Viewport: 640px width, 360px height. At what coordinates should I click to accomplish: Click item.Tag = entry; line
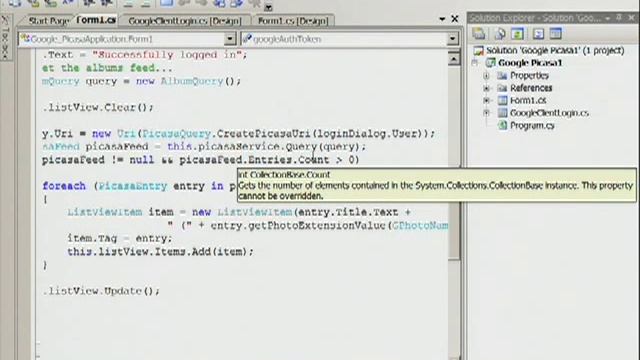[120, 238]
